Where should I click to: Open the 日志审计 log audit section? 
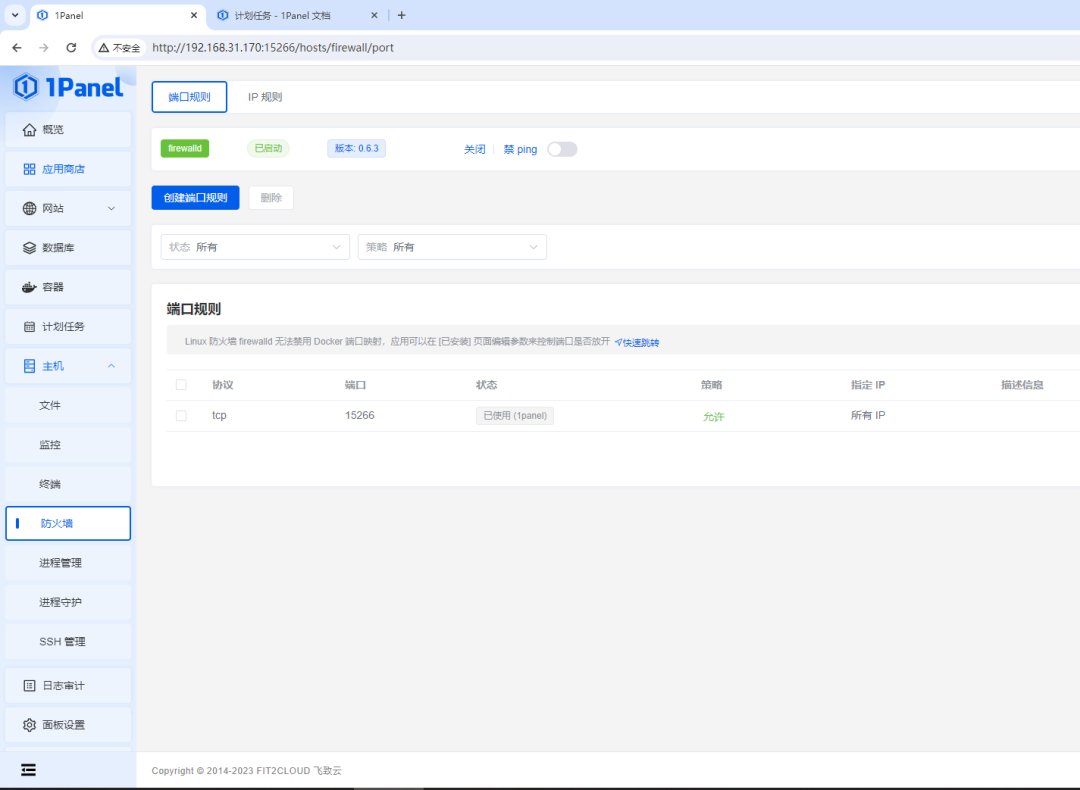point(64,685)
